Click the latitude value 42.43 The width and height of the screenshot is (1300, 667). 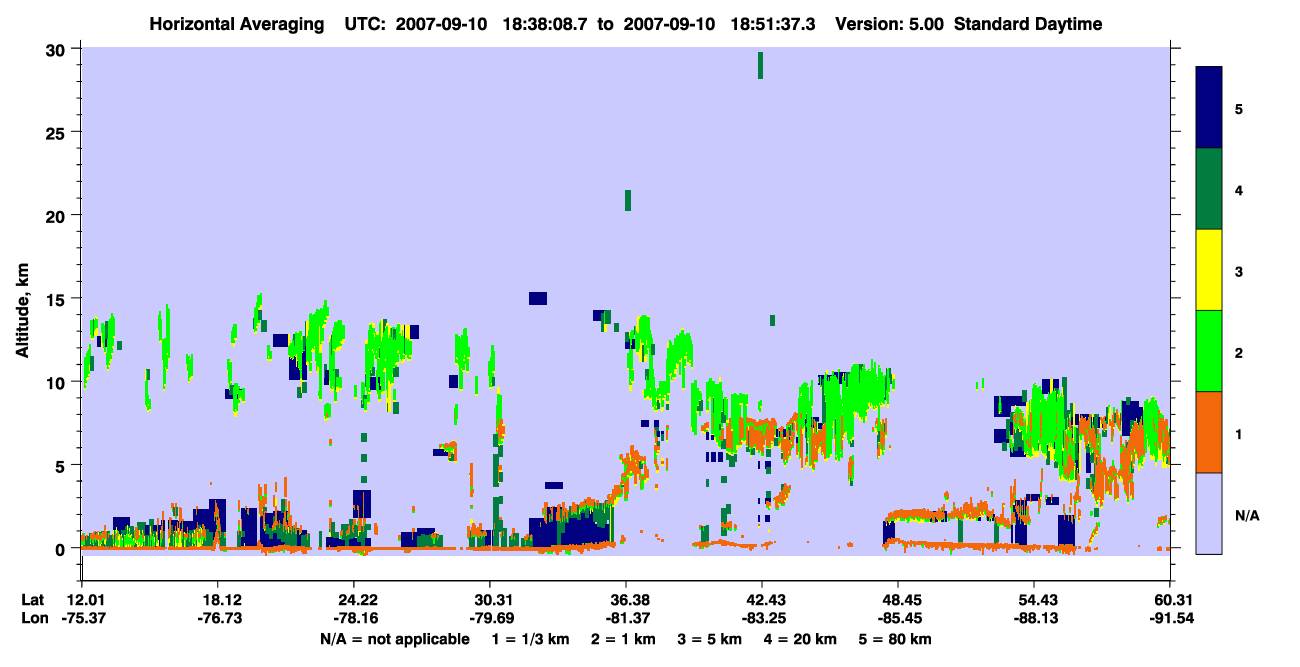761,600
